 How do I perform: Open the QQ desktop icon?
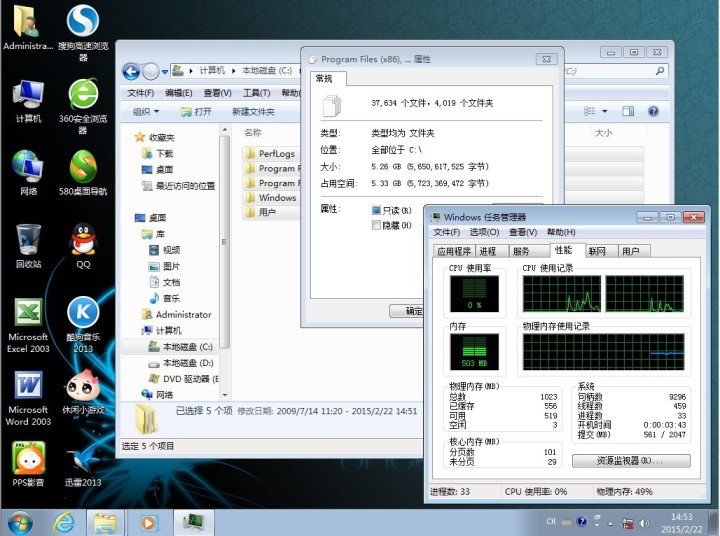[x=83, y=241]
